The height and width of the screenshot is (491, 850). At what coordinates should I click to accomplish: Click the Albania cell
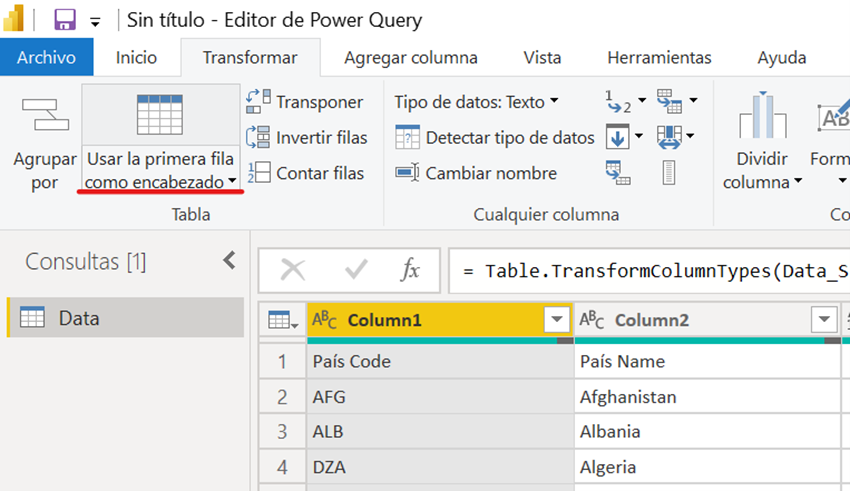(x=707, y=431)
